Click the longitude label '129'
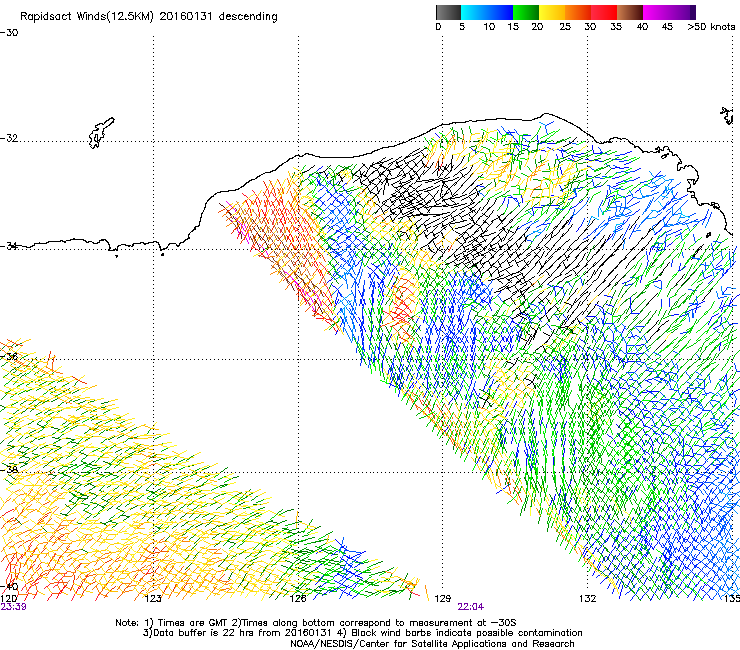This screenshot has width=740, height=650. (443, 599)
